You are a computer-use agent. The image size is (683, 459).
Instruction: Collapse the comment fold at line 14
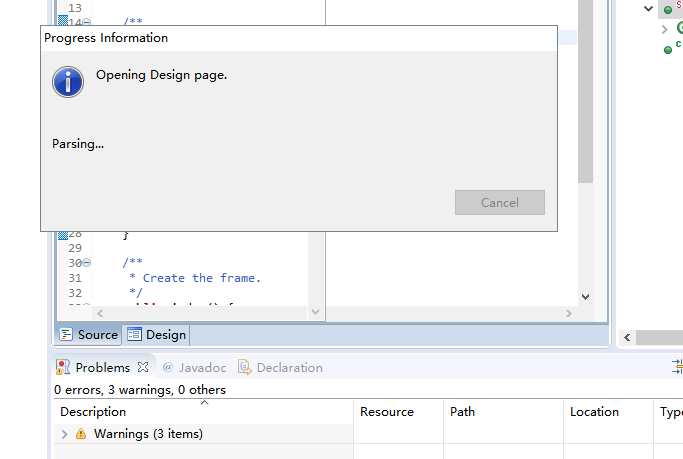(87, 22)
